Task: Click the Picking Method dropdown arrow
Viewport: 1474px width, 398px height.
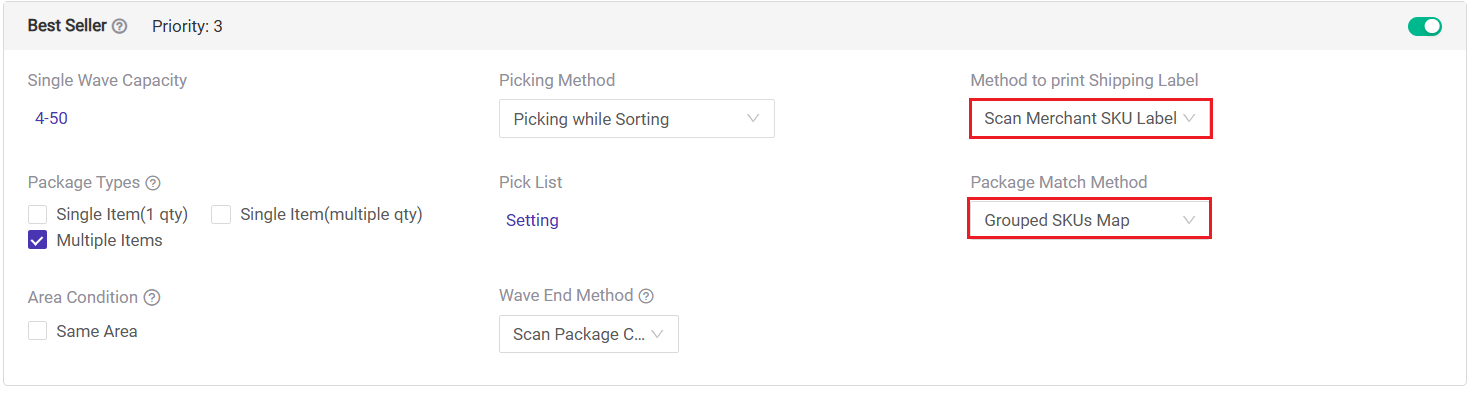Action: click(x=753, y=119)
